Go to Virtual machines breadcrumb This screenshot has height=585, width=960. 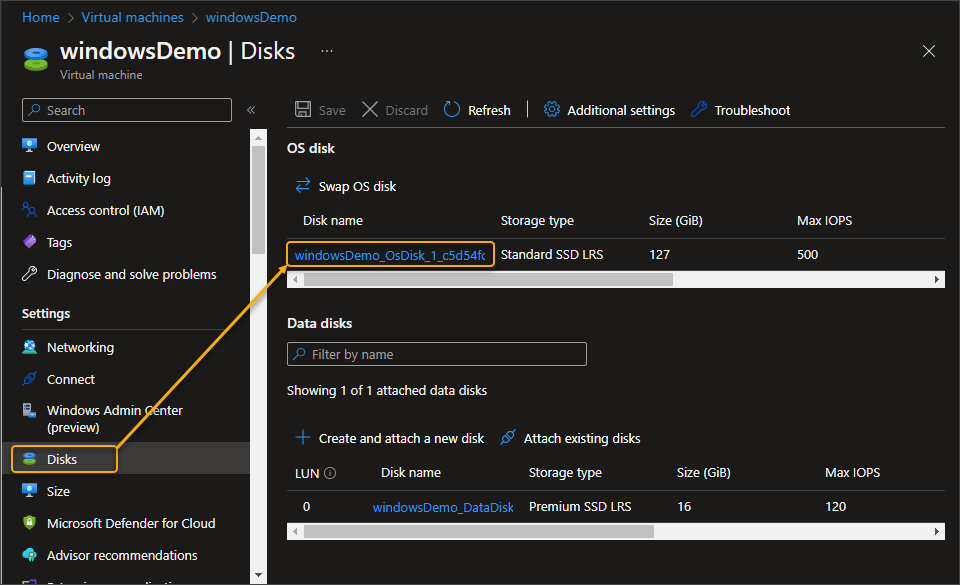(132, 17)
